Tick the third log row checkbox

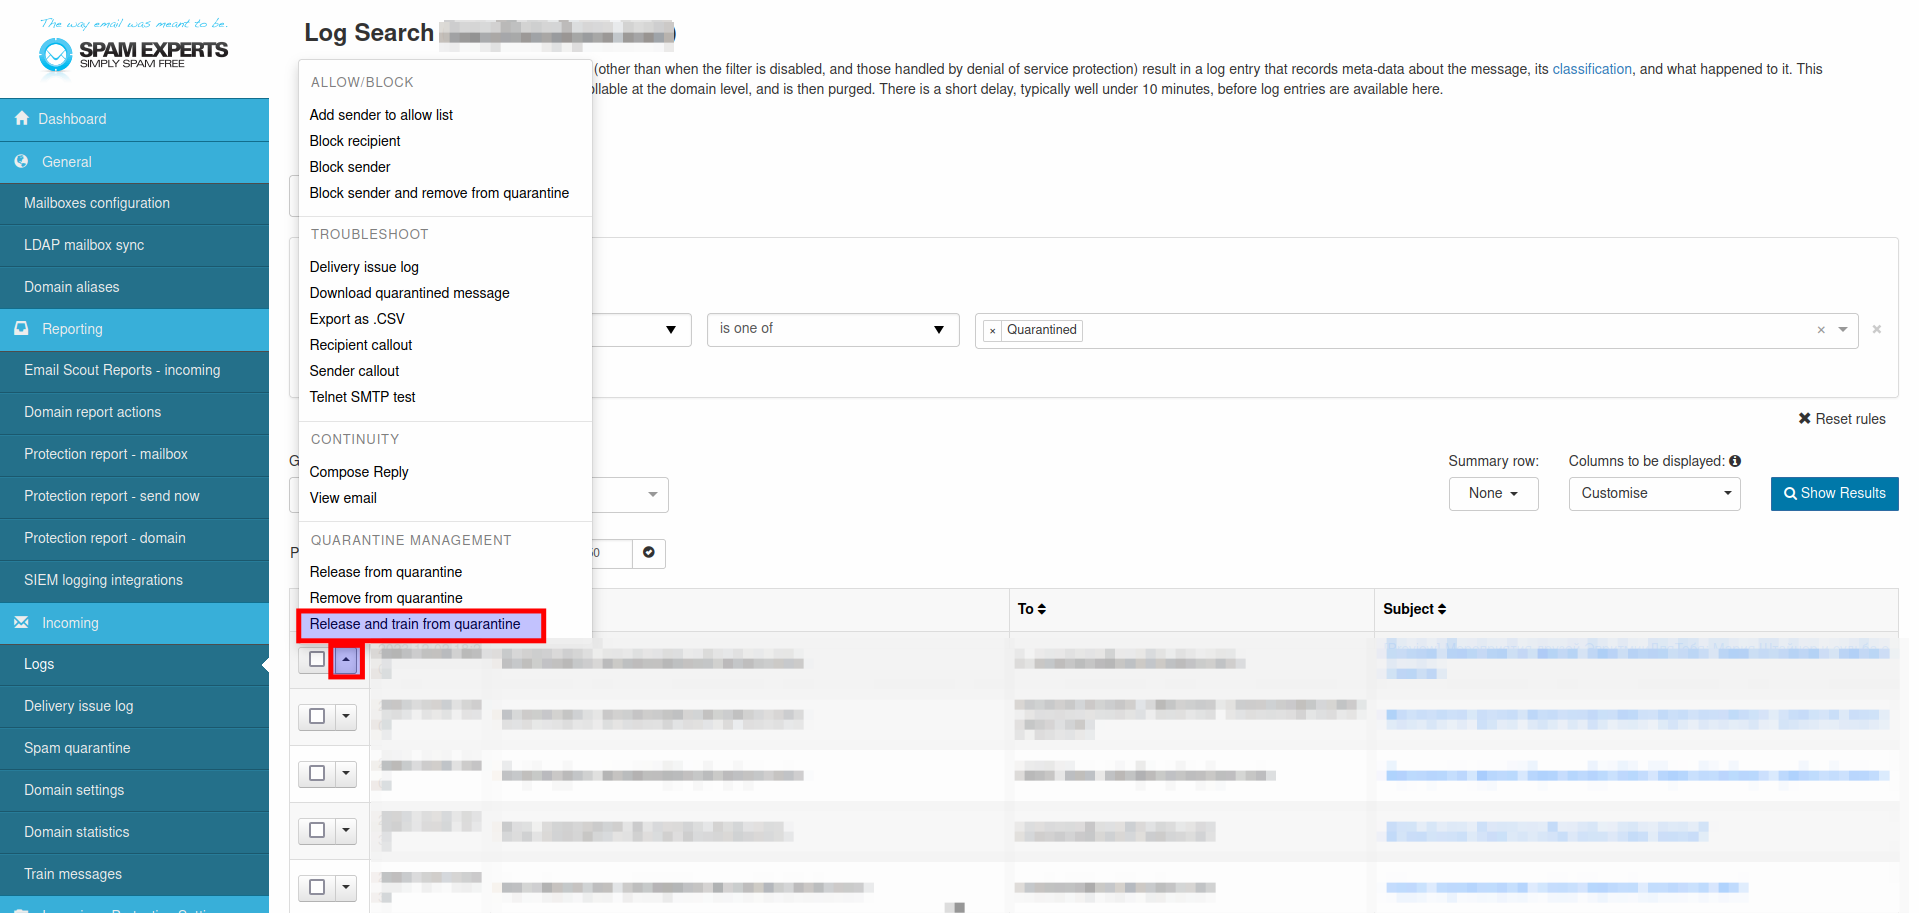[317, 773]
